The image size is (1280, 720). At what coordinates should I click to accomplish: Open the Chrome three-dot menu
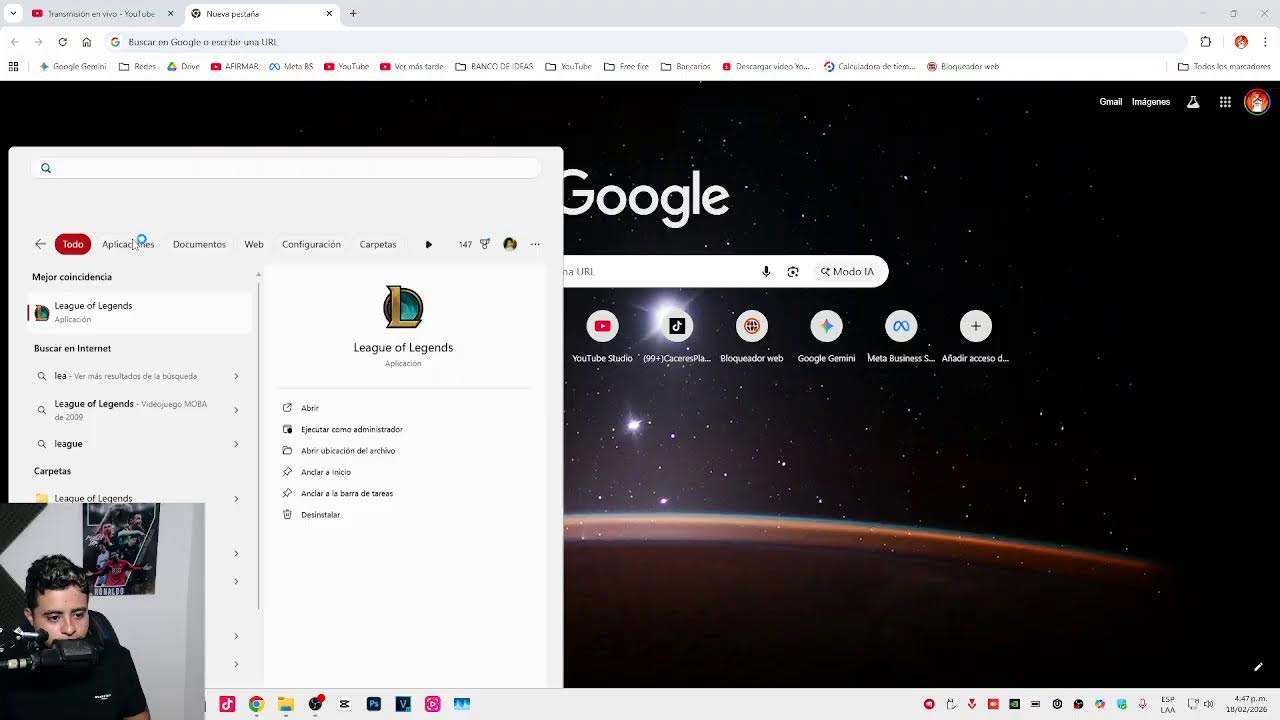click(x=1266, y=42)
